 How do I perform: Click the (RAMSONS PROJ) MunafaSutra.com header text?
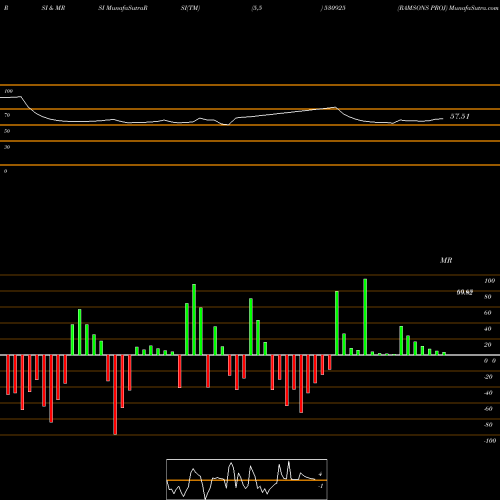(448, 8)
